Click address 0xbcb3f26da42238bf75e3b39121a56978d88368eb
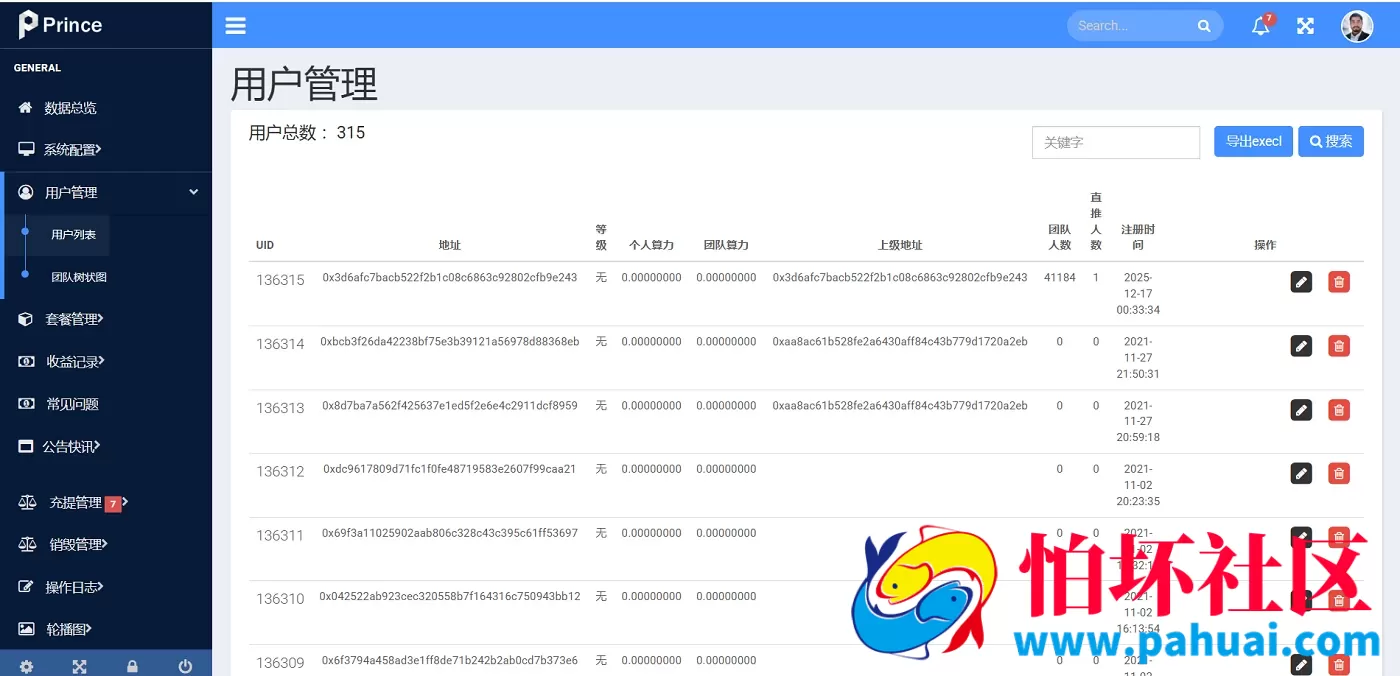 coord(450,341)
